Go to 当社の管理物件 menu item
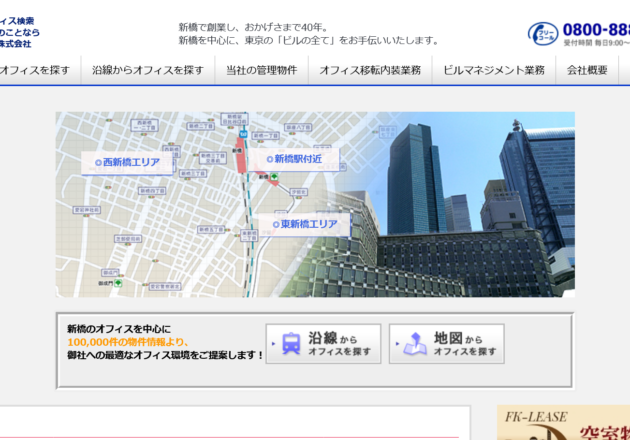 click(x=261, y=70)
